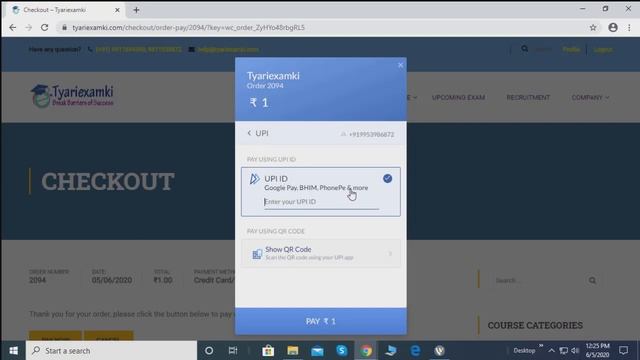Screen dimensions: 640x360
Task: Open Skype from taskbar
Action: click(x=342, y=350)
